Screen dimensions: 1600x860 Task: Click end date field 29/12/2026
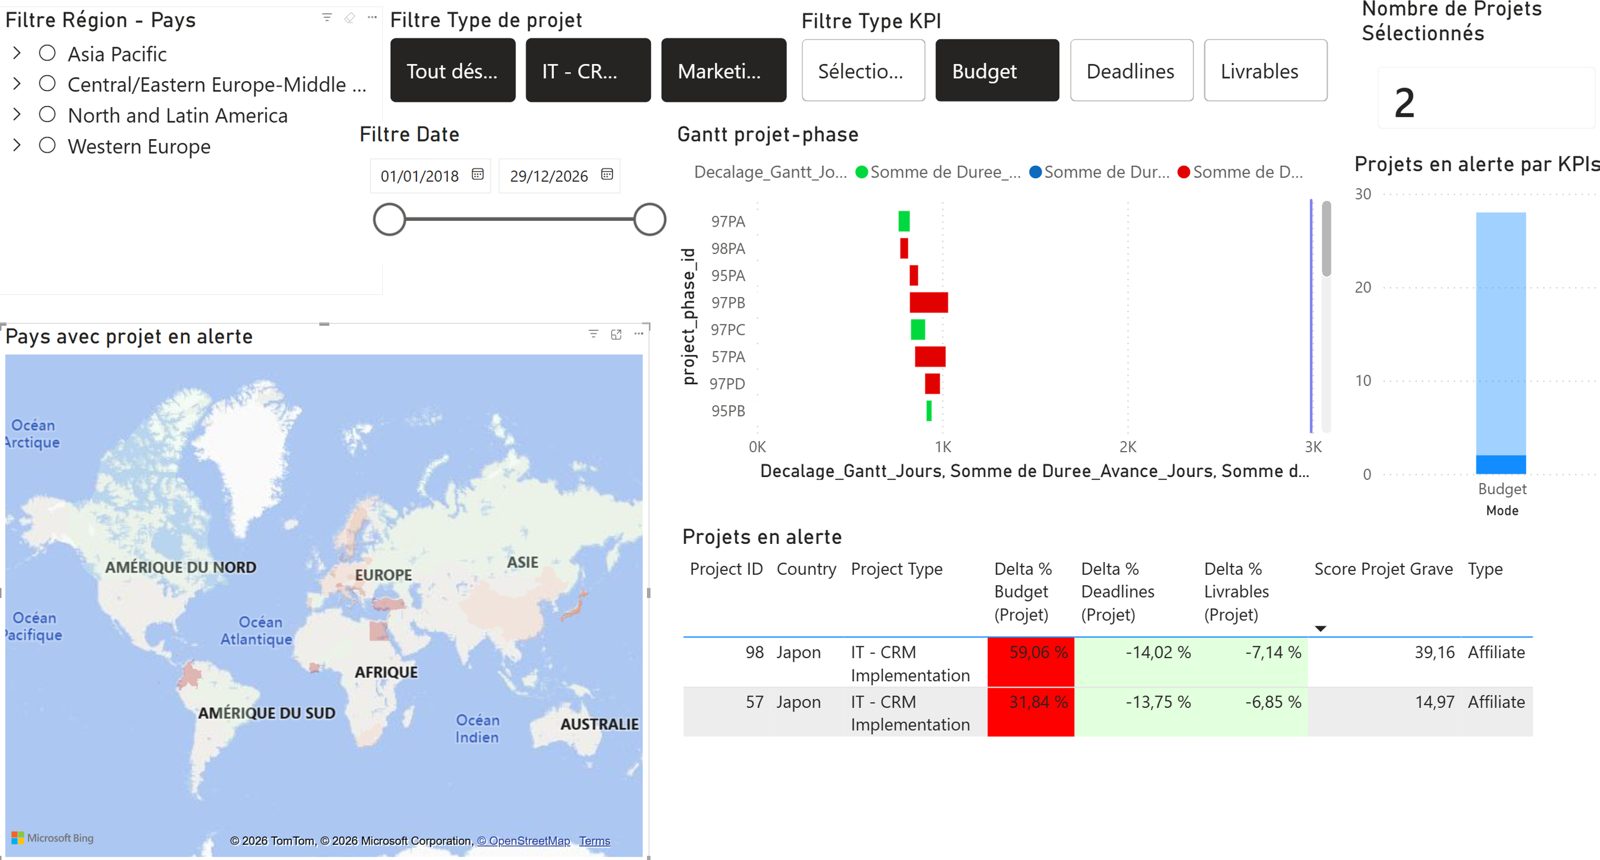click(x=560, y=175)
